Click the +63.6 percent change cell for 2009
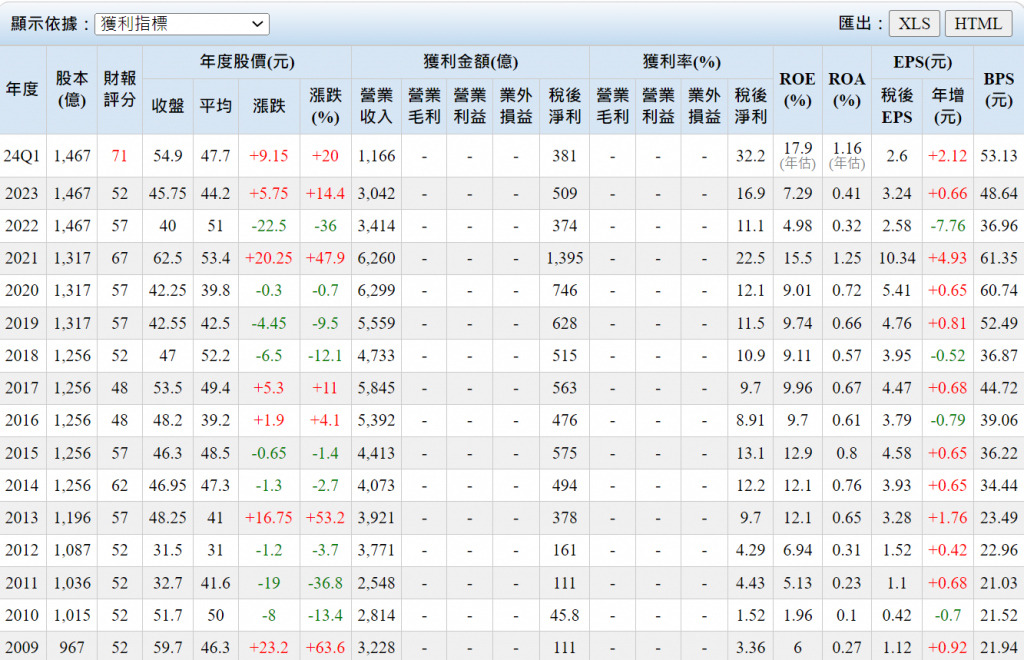Screen dimensions: 1024x660 click(x=325, y=648)
